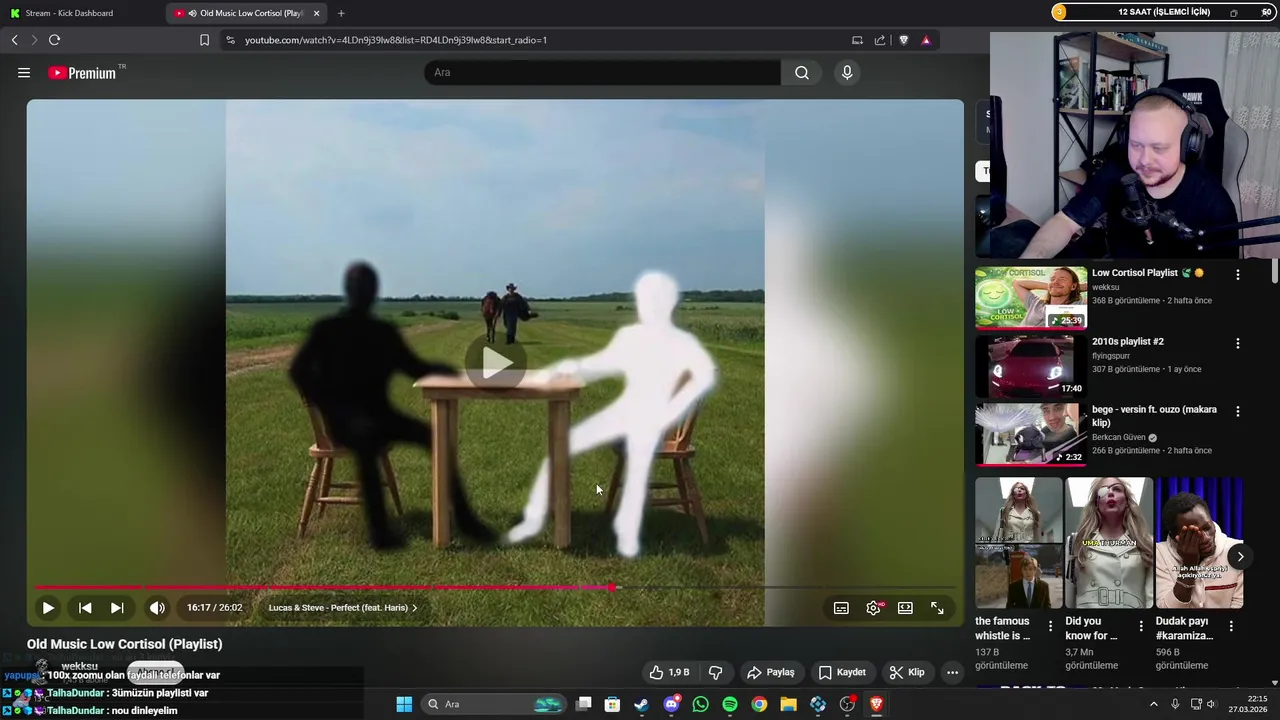Dislike the video

coord(715,672)
